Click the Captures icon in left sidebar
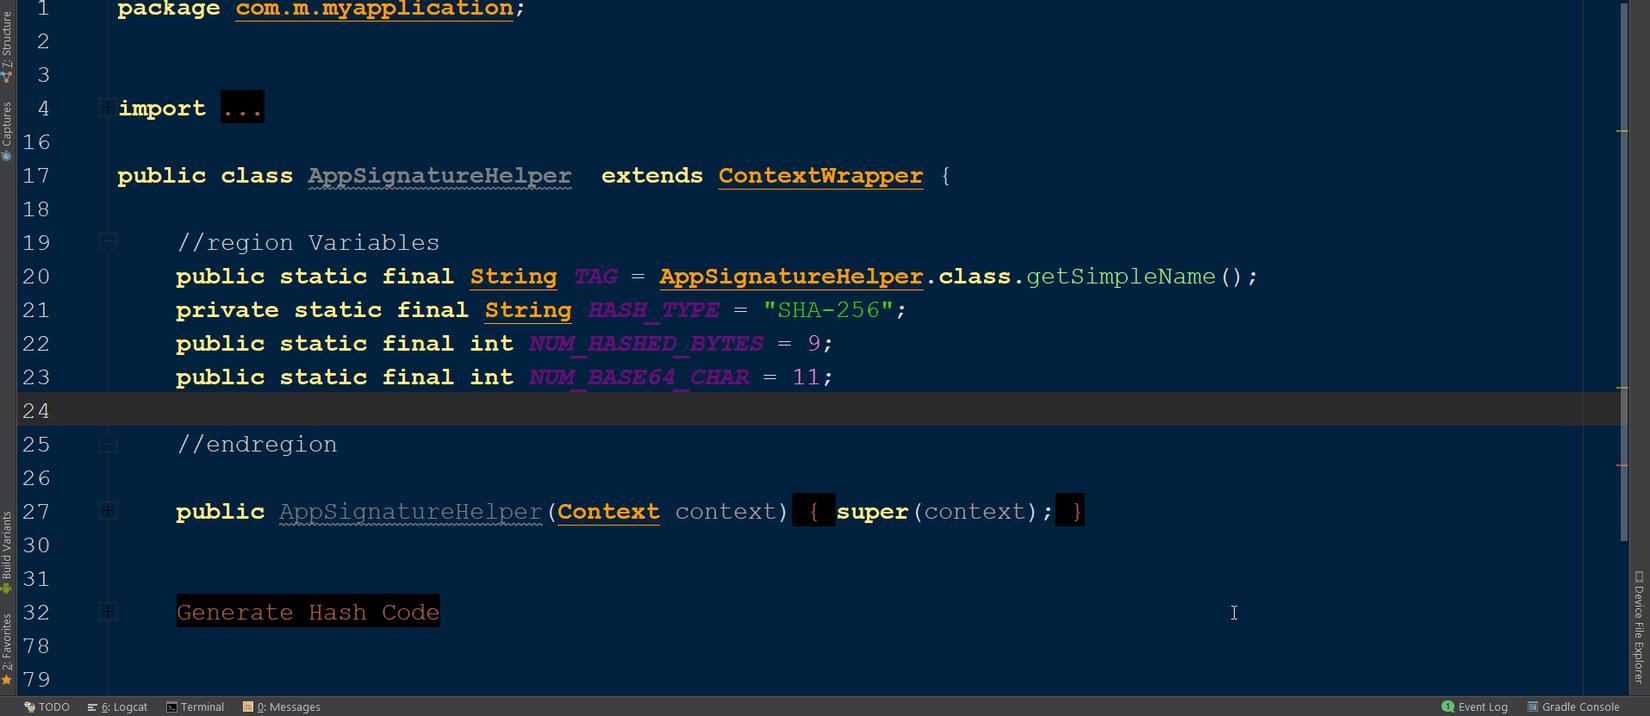 [7, 156]
